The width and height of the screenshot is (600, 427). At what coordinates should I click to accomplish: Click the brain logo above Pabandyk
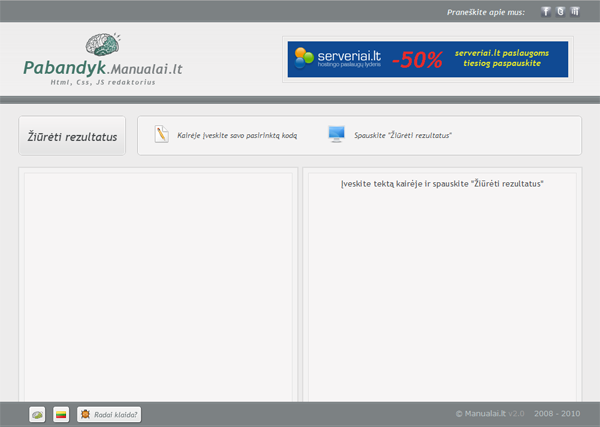click(103, 45)
